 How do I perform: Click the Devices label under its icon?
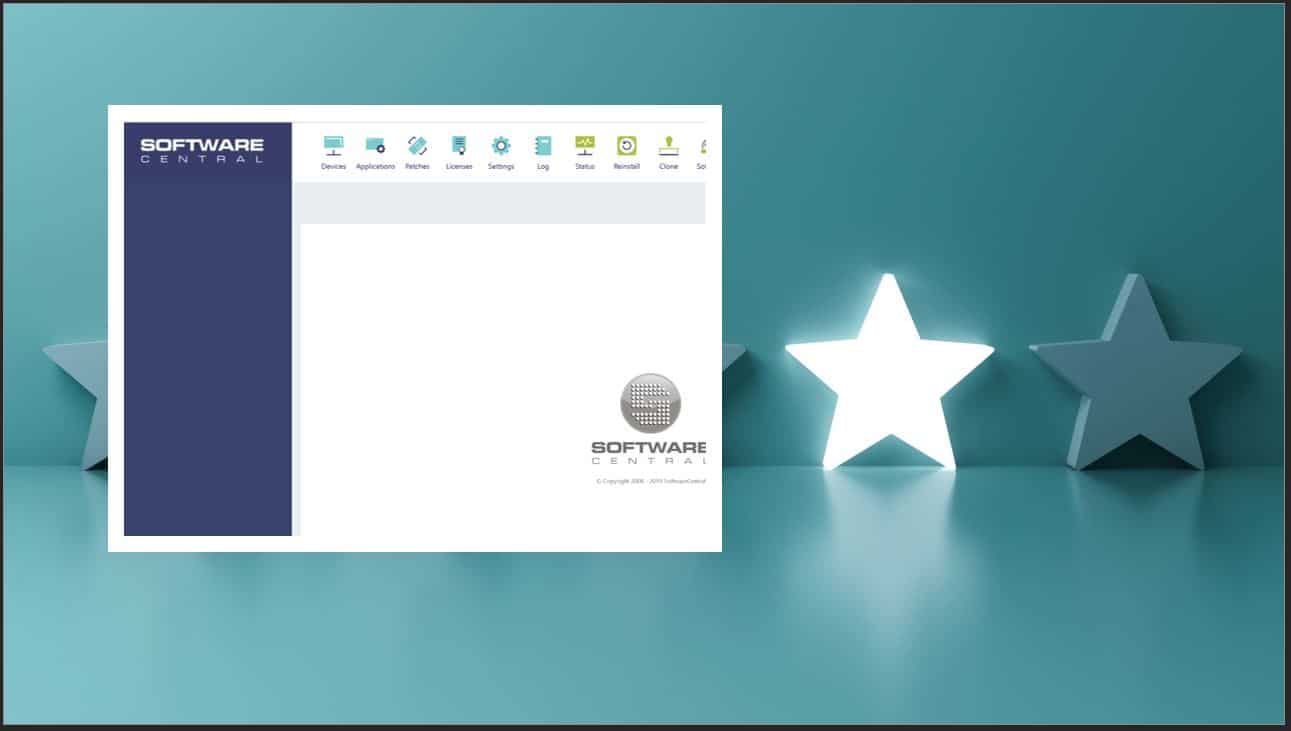click(333, 167)
